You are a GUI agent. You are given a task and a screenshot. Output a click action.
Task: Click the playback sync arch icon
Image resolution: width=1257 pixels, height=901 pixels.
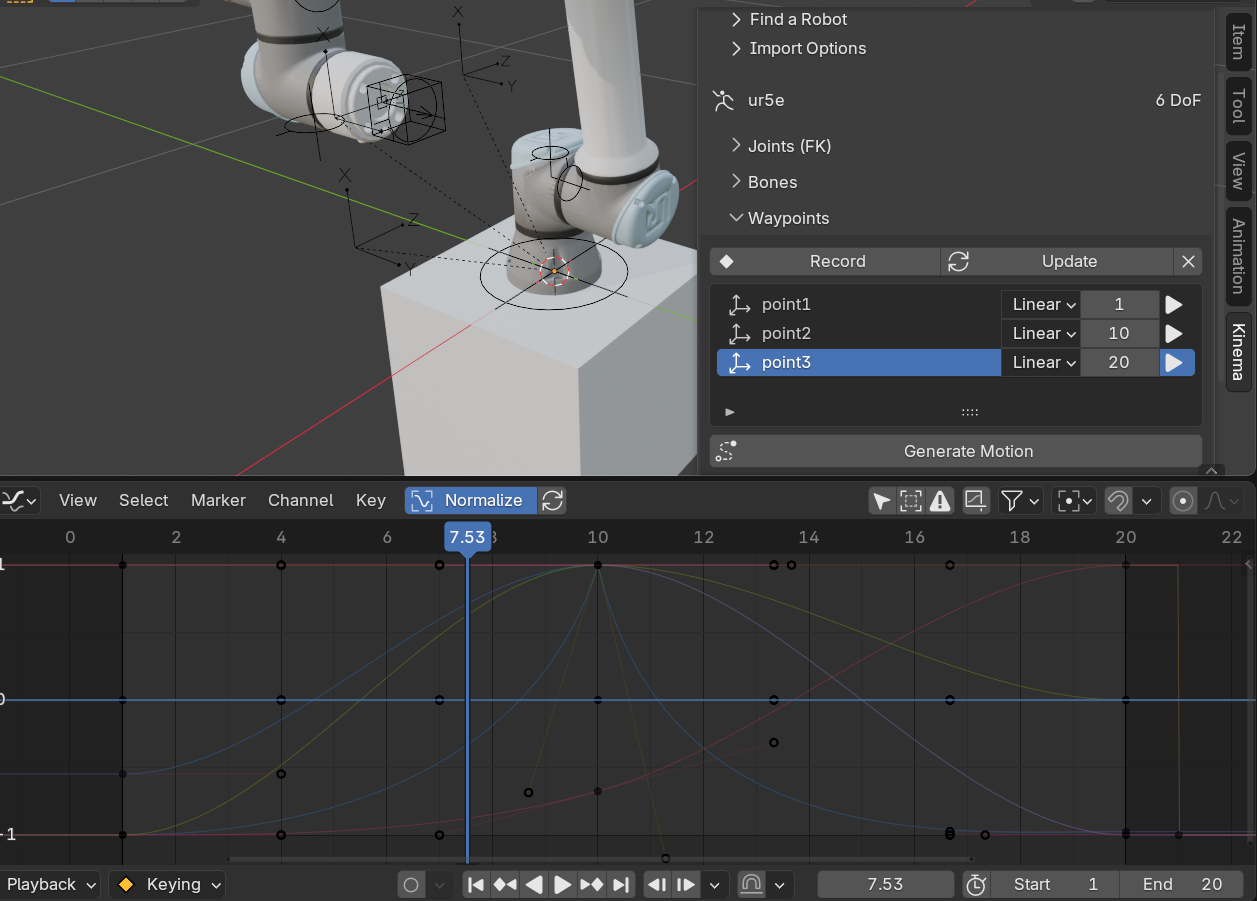point(751,884)
